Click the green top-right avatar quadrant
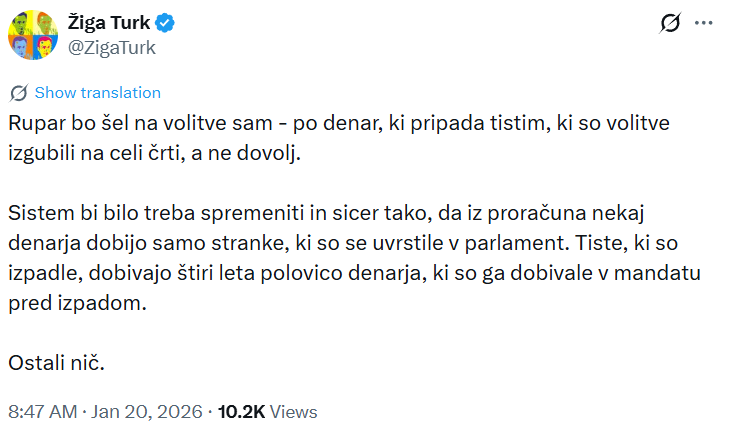The image size is (734, 435). coord(45,22)
